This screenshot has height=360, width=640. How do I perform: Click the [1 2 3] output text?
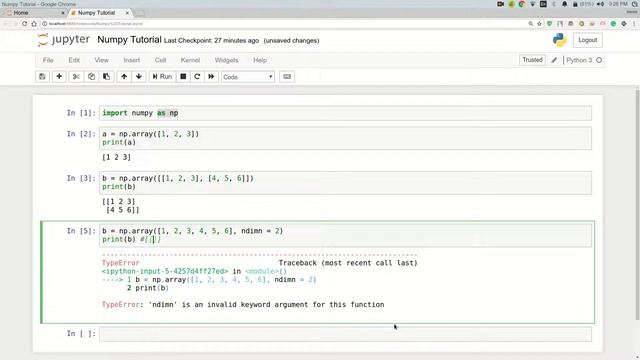pyautogui.click(x=116, y=157)
